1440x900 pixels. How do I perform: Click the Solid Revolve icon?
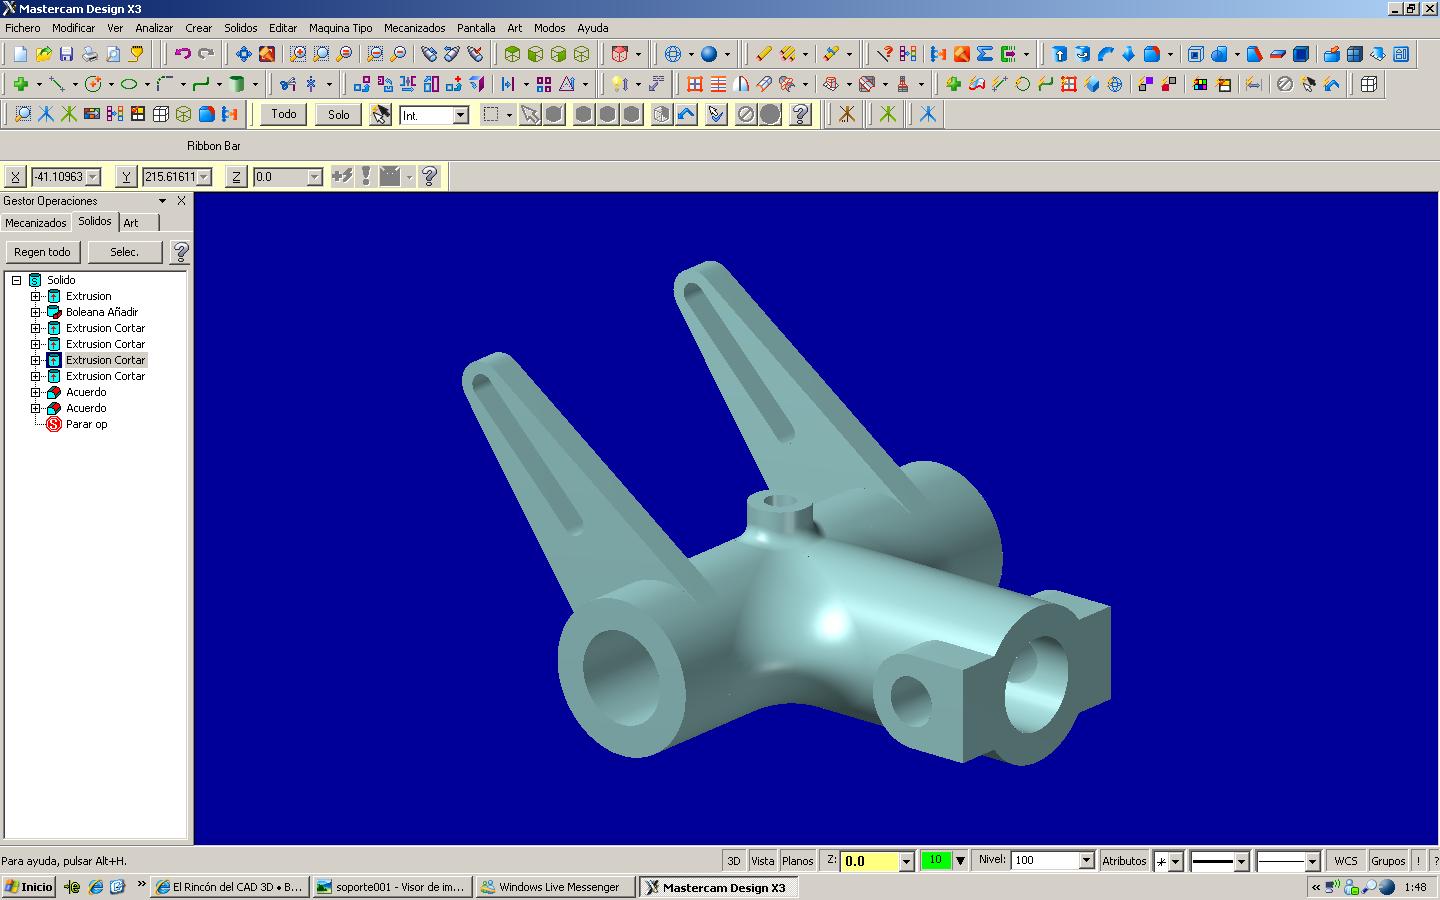coord(1083,54)
